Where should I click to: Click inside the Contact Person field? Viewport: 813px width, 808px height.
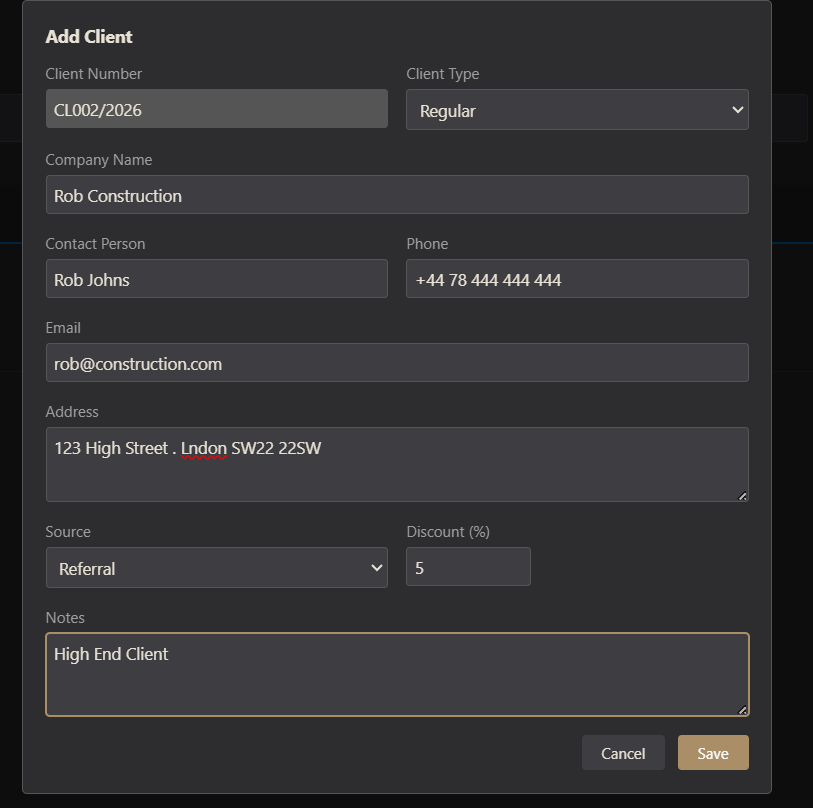[x=216, y=279]
